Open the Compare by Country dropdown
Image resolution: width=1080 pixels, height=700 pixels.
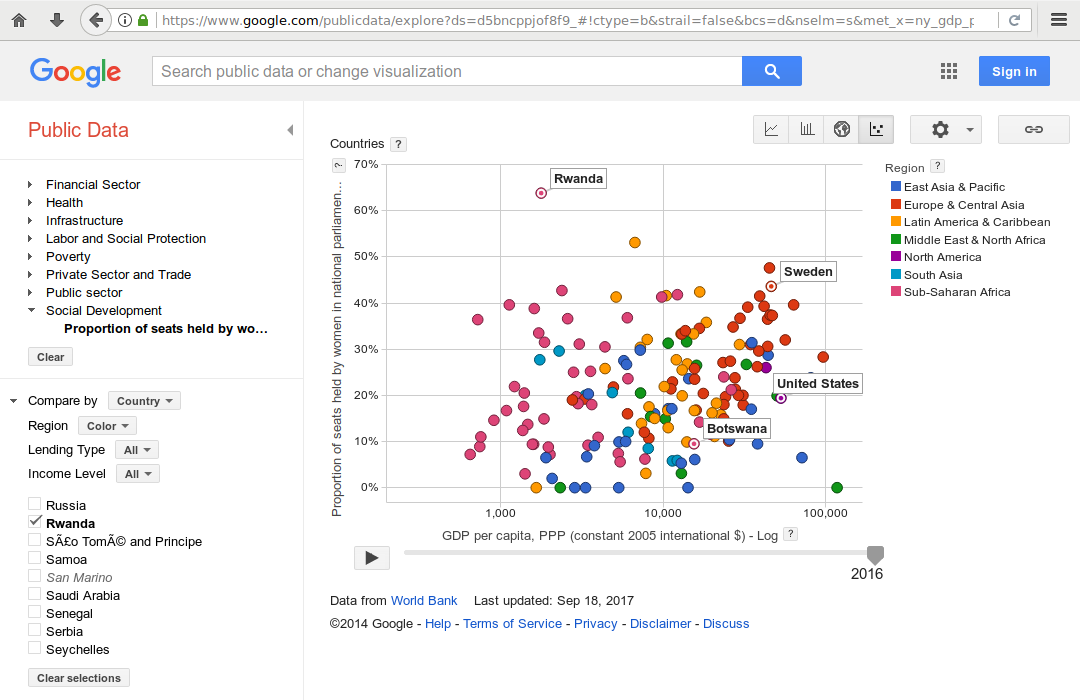[x=144, y=401]
